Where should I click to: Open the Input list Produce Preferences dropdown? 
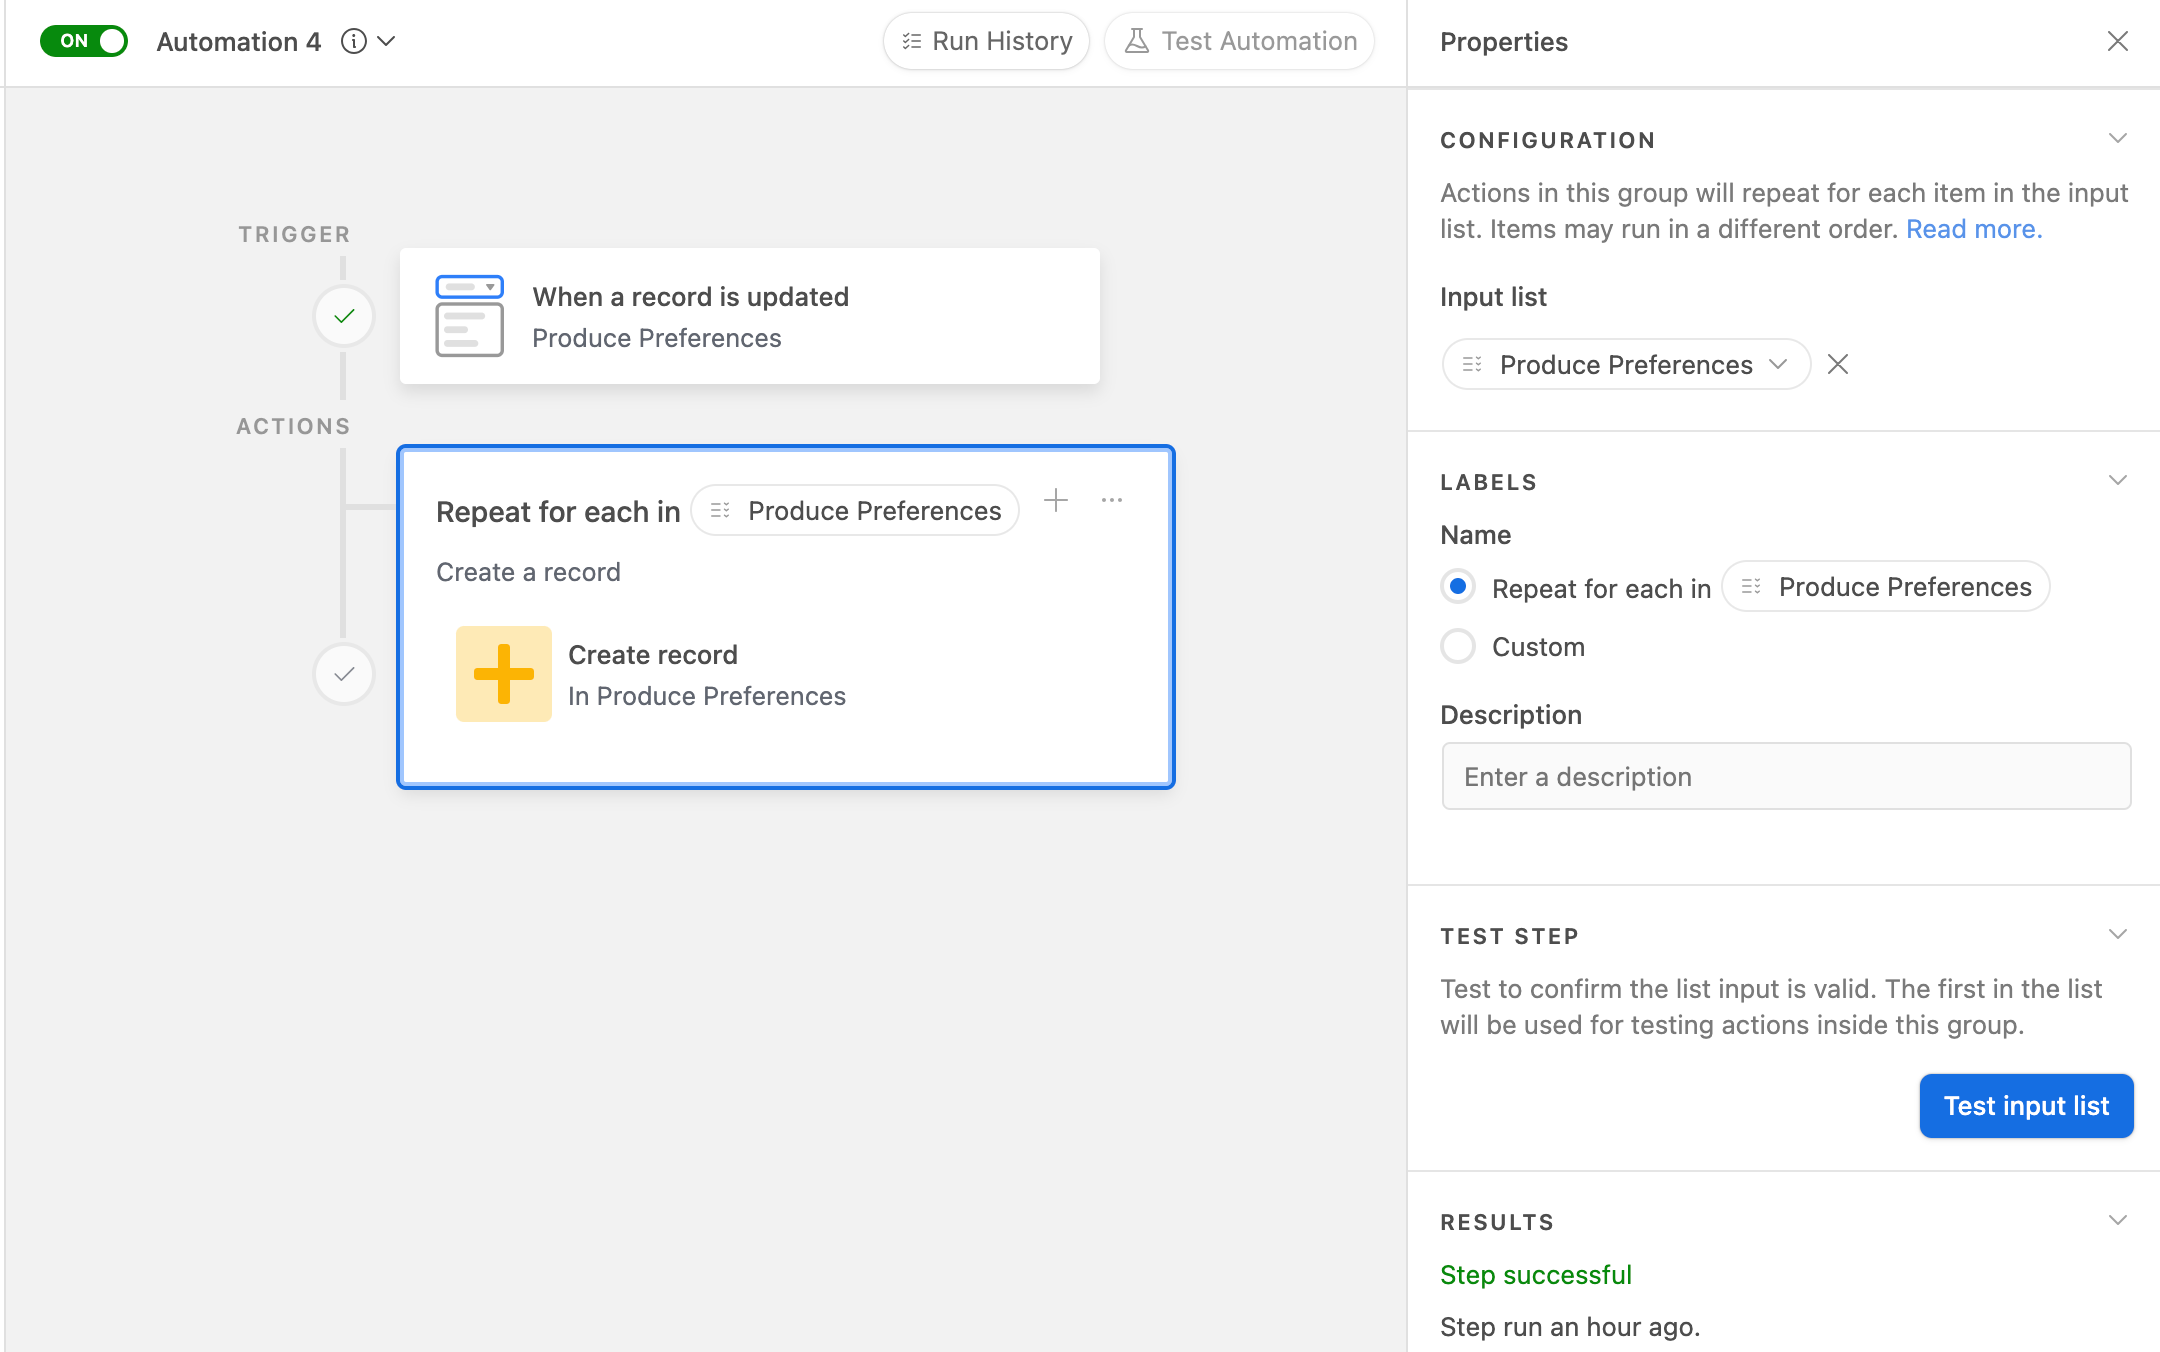(x=1626, y=364)
